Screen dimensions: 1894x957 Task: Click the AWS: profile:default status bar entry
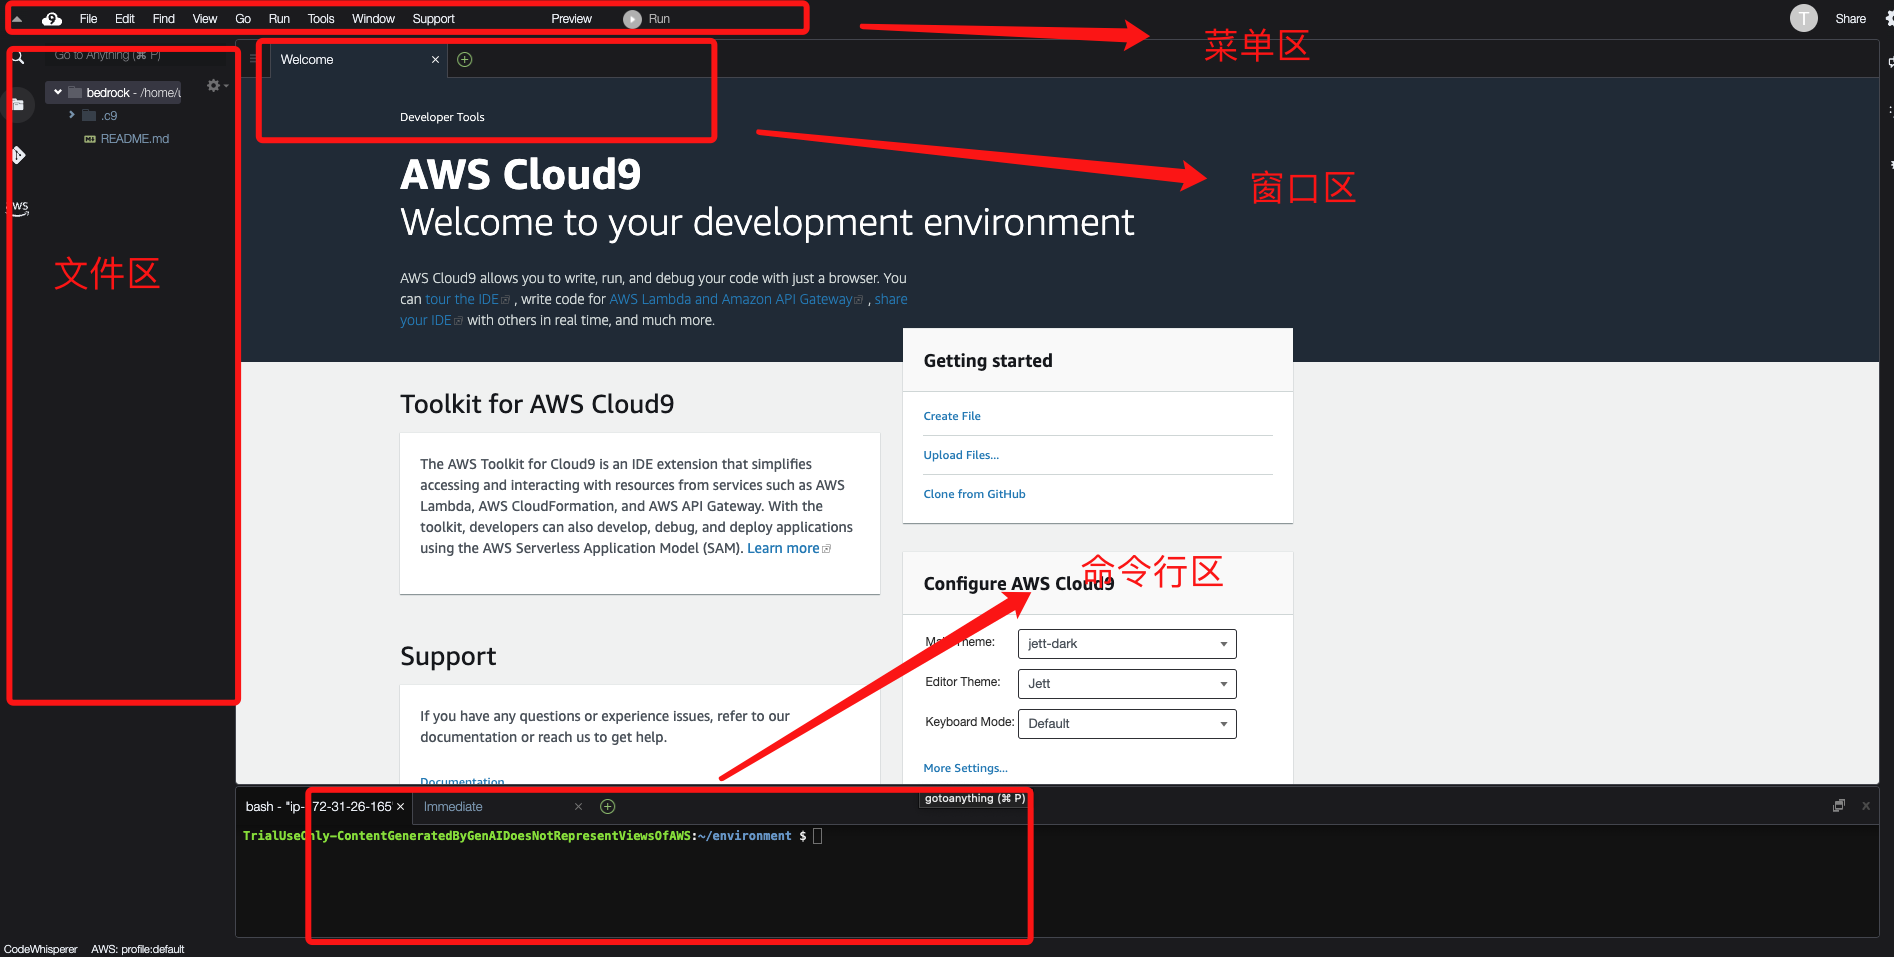click(138, 949)
